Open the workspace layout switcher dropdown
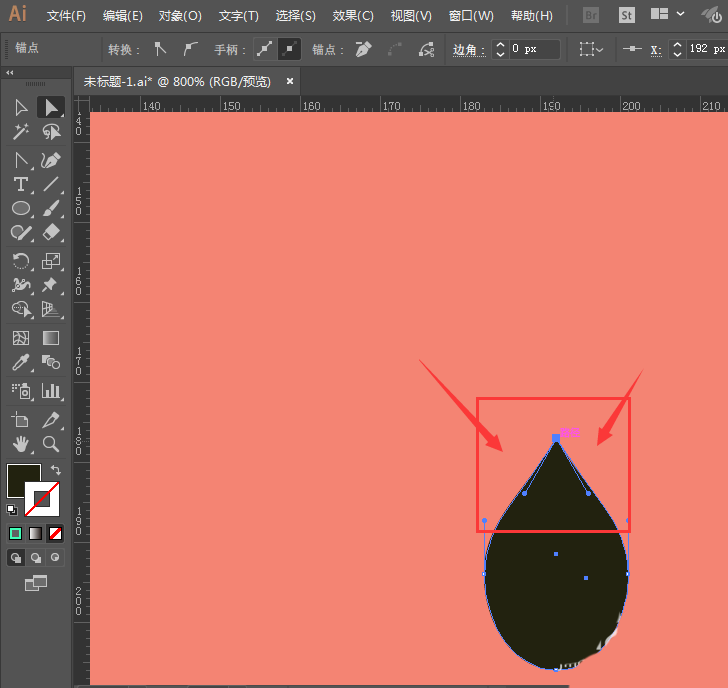This screenshot has width=728, height=688. click(665, 15)
